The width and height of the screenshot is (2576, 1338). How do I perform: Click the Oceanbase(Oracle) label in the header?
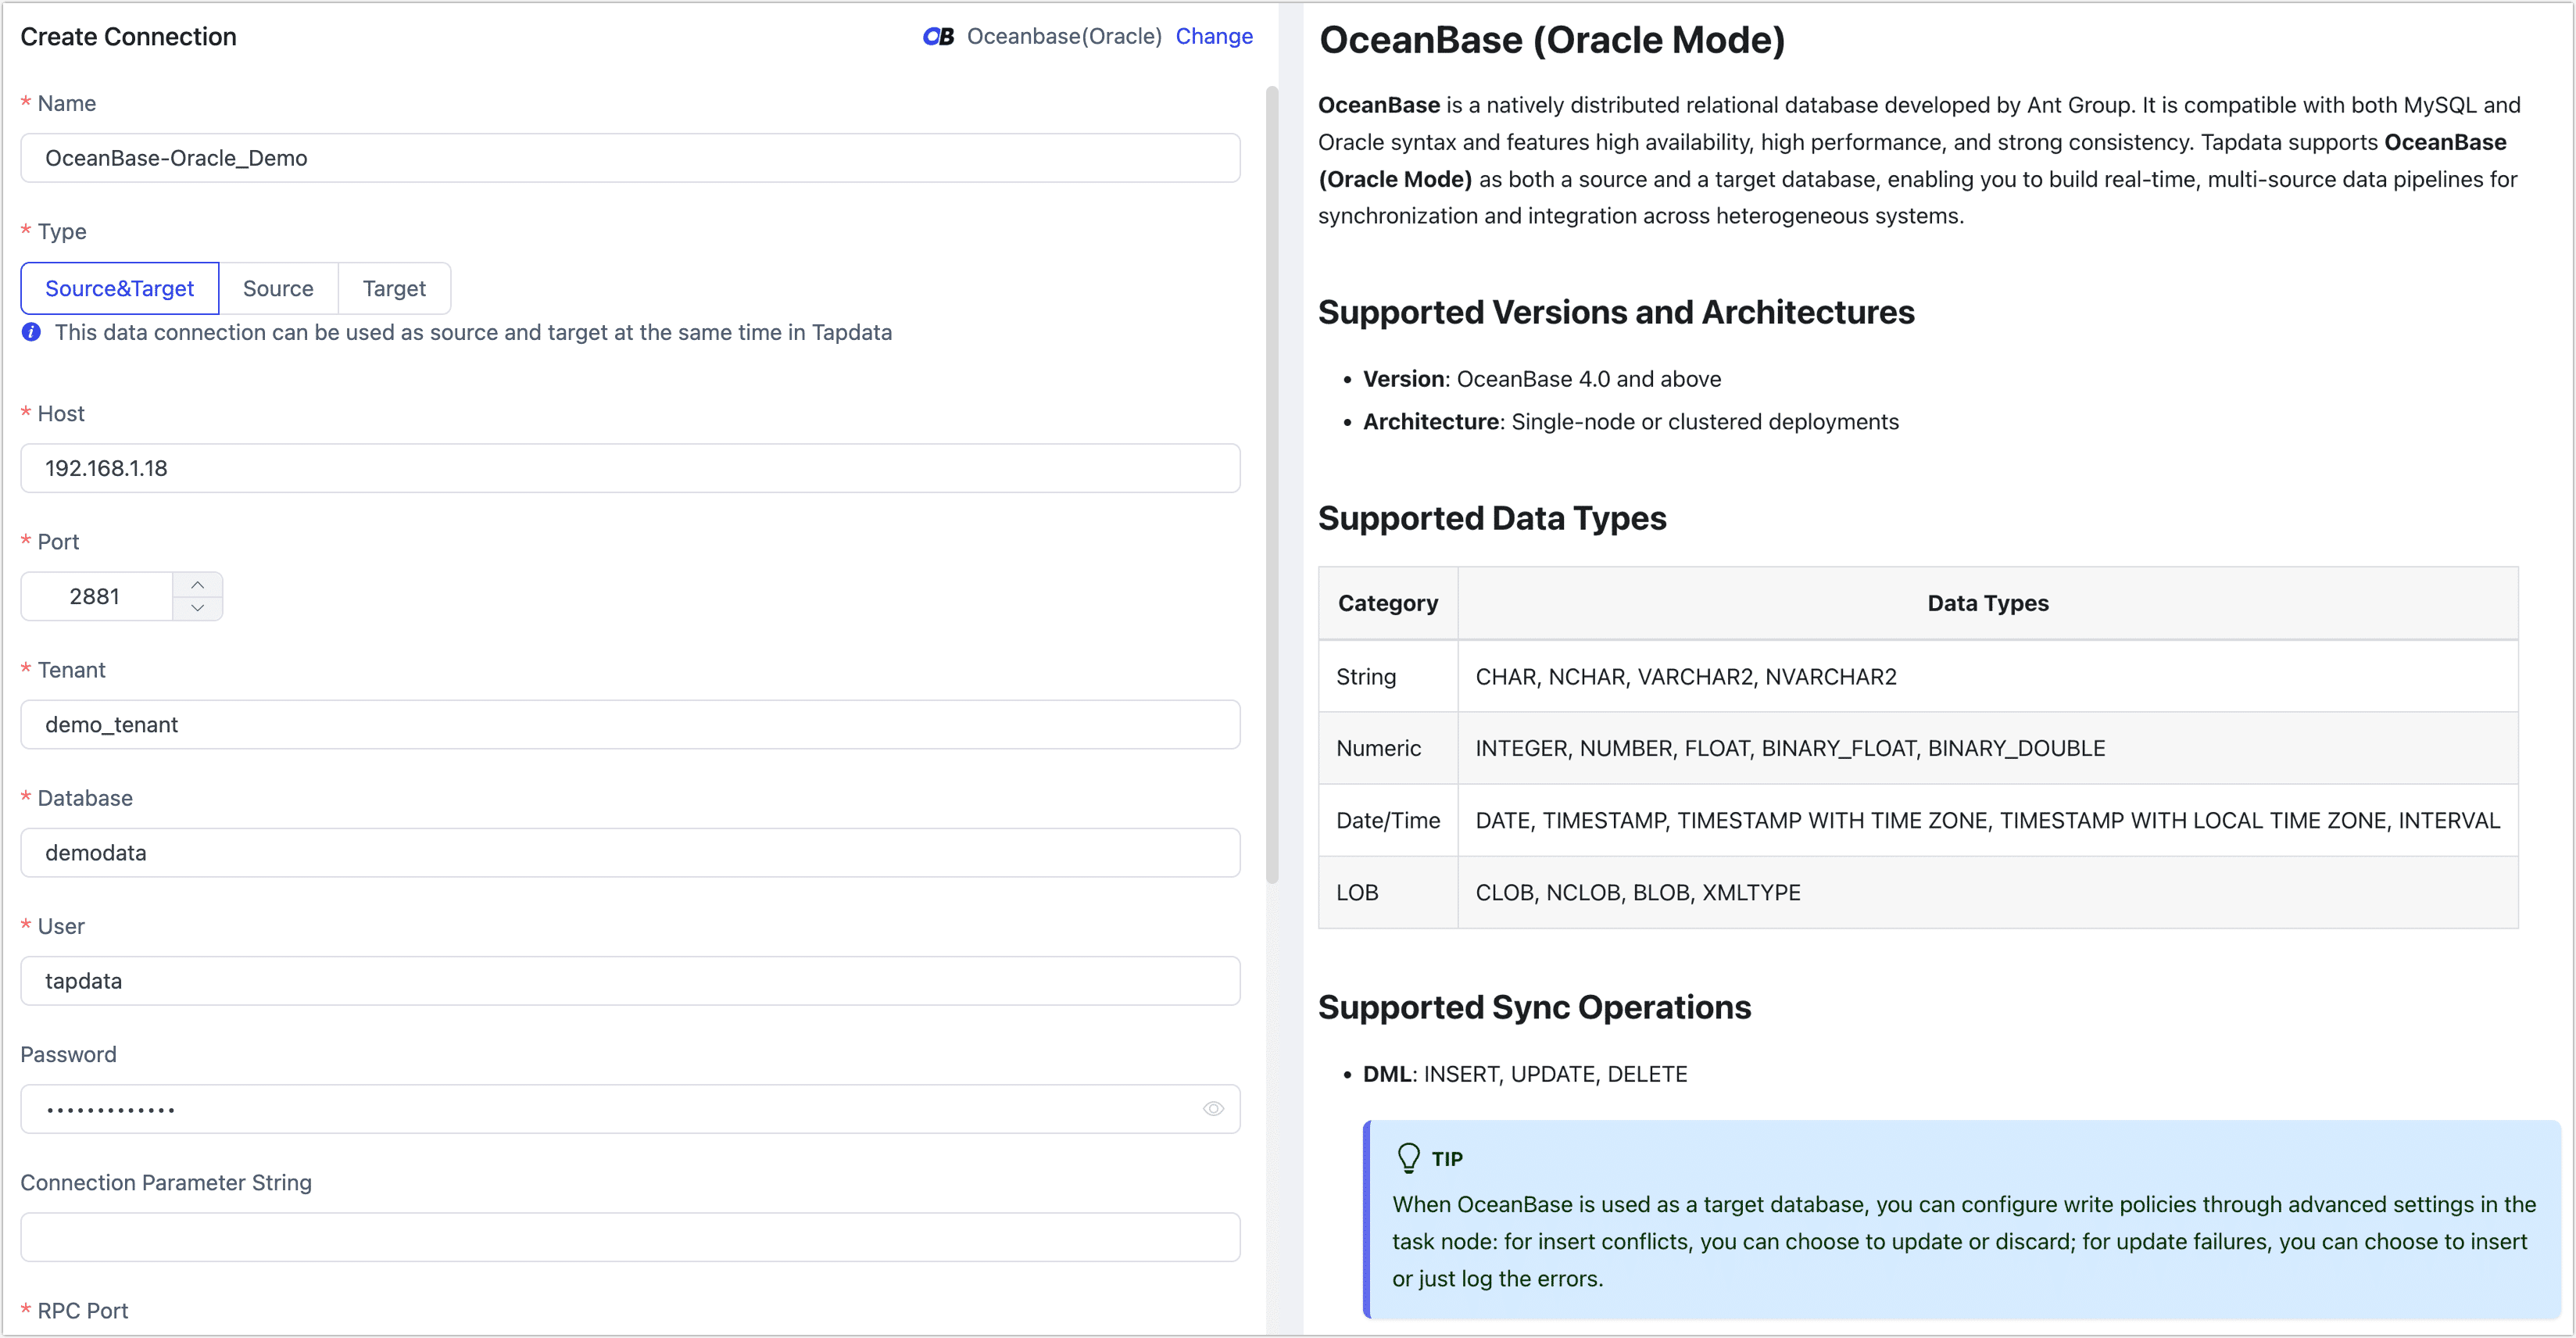[x=1064, y=36]
